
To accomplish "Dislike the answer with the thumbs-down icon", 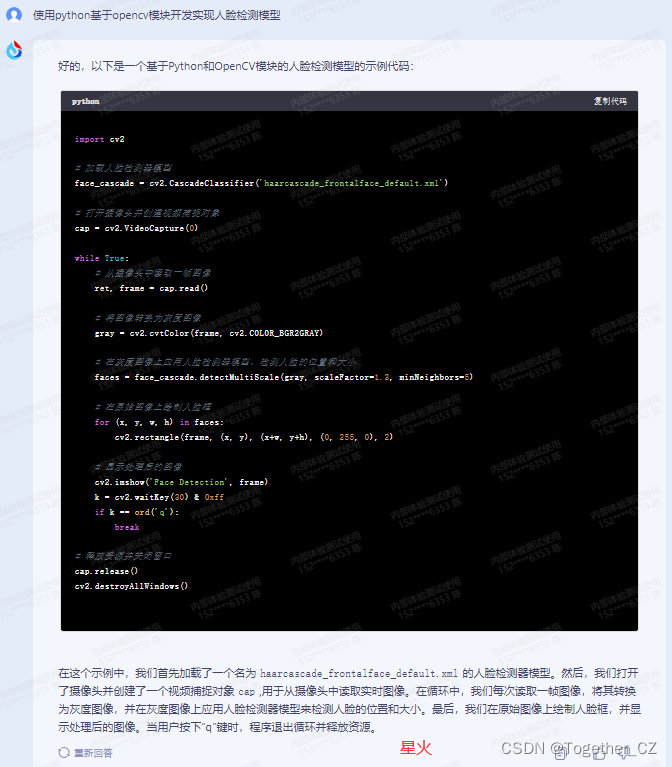I will click(x=625, y=753).
